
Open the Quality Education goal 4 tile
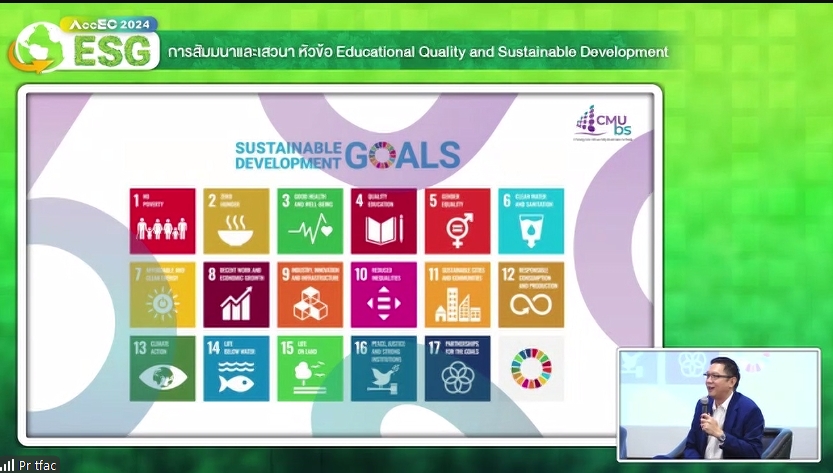point(383,221)
